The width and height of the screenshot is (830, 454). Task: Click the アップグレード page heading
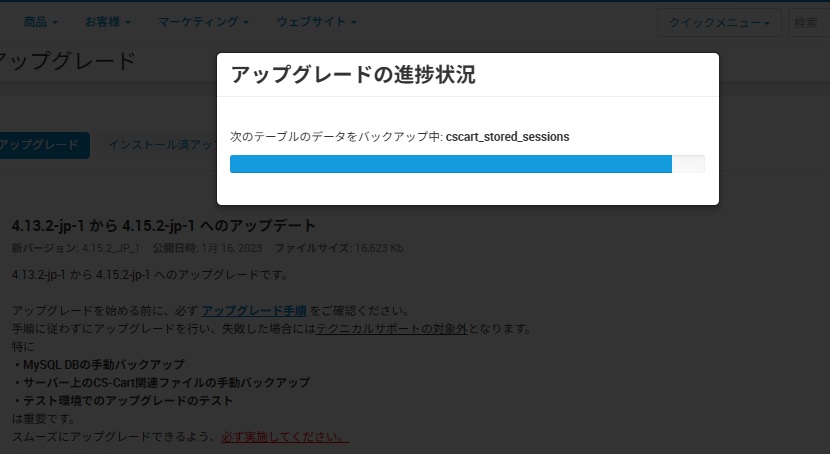(x=66, y=61)
